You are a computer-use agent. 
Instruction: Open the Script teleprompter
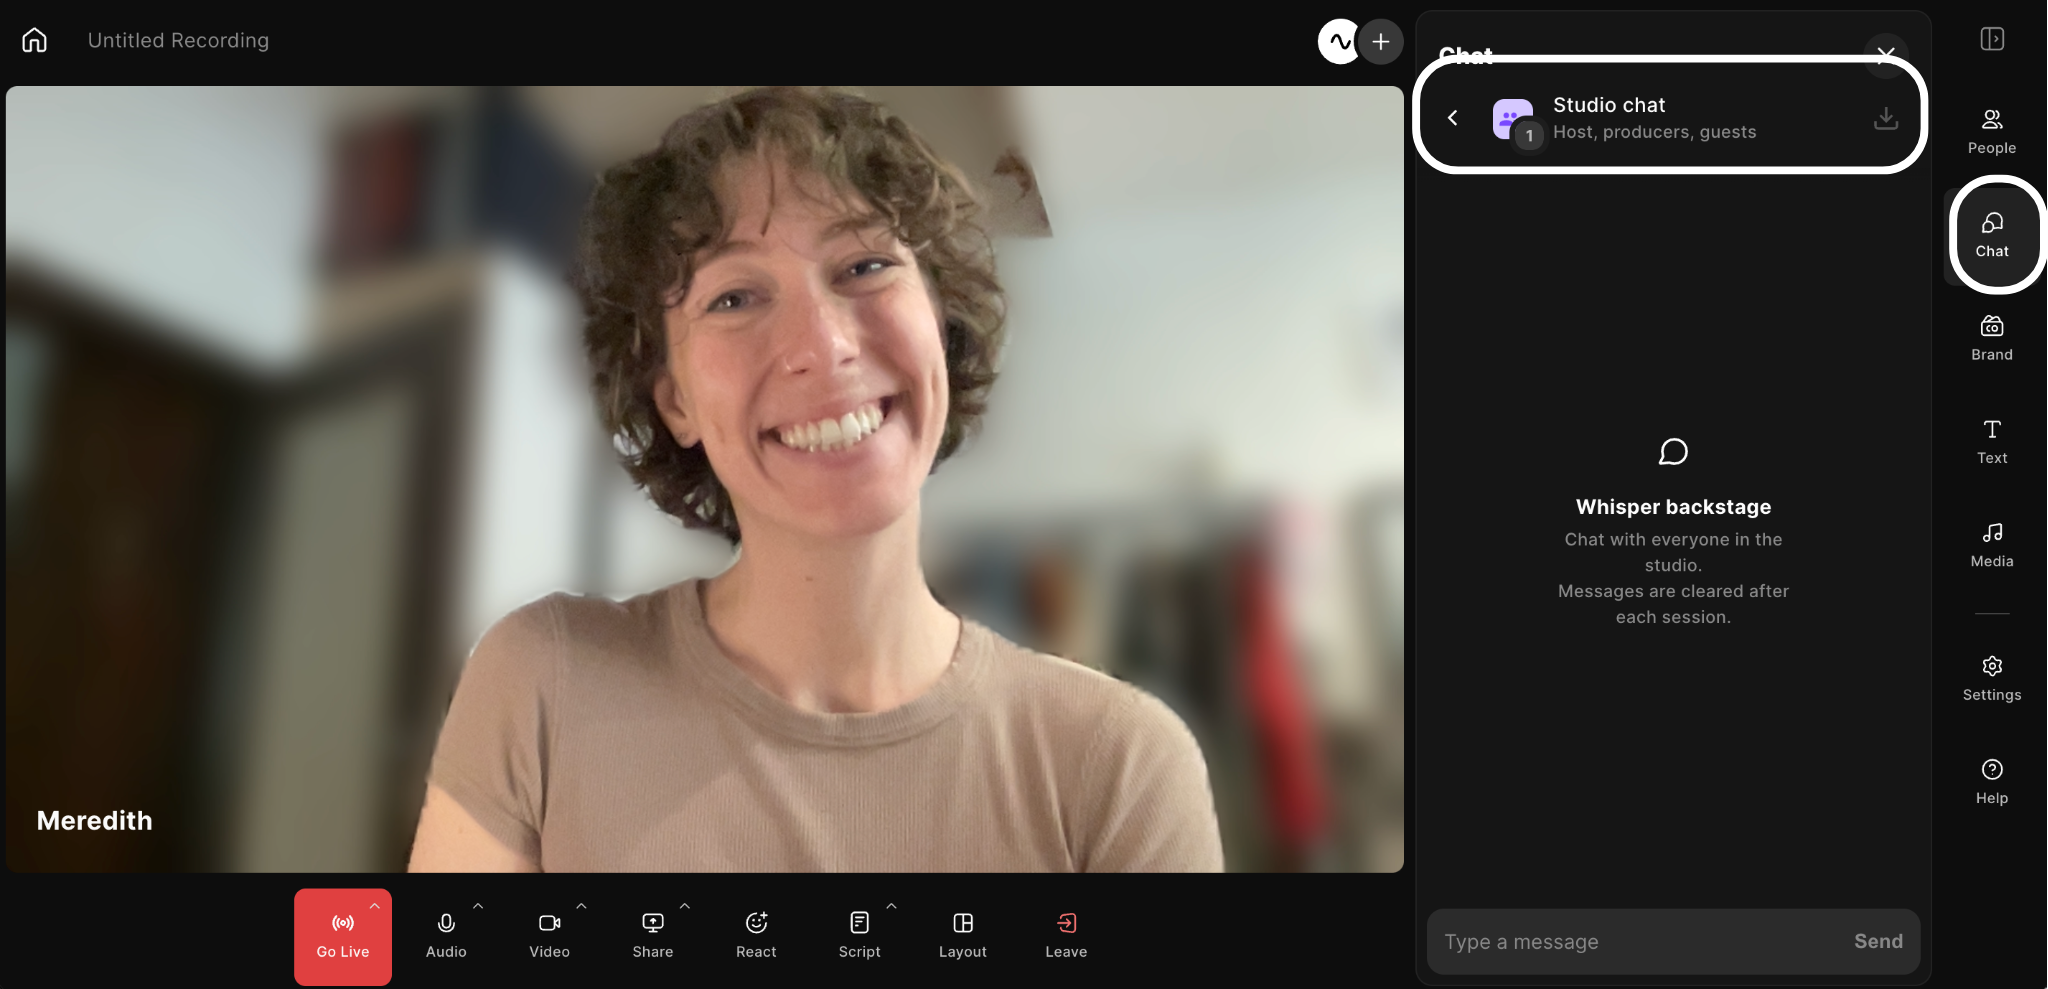tap(859, 937)
